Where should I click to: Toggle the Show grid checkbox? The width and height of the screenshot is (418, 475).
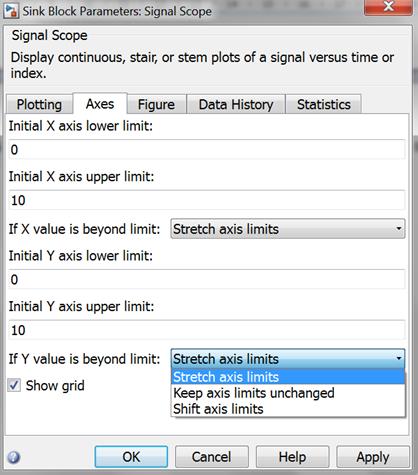coord(14,385)
